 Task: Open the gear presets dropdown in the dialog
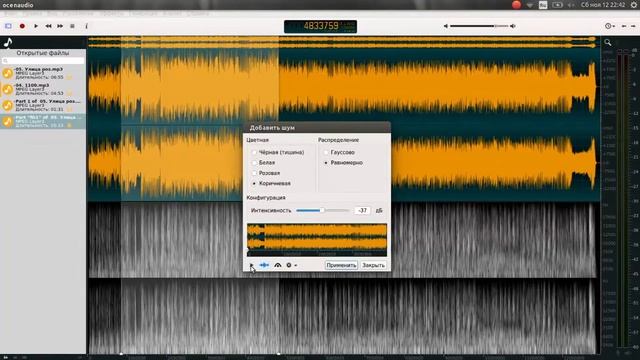point(291,265)
